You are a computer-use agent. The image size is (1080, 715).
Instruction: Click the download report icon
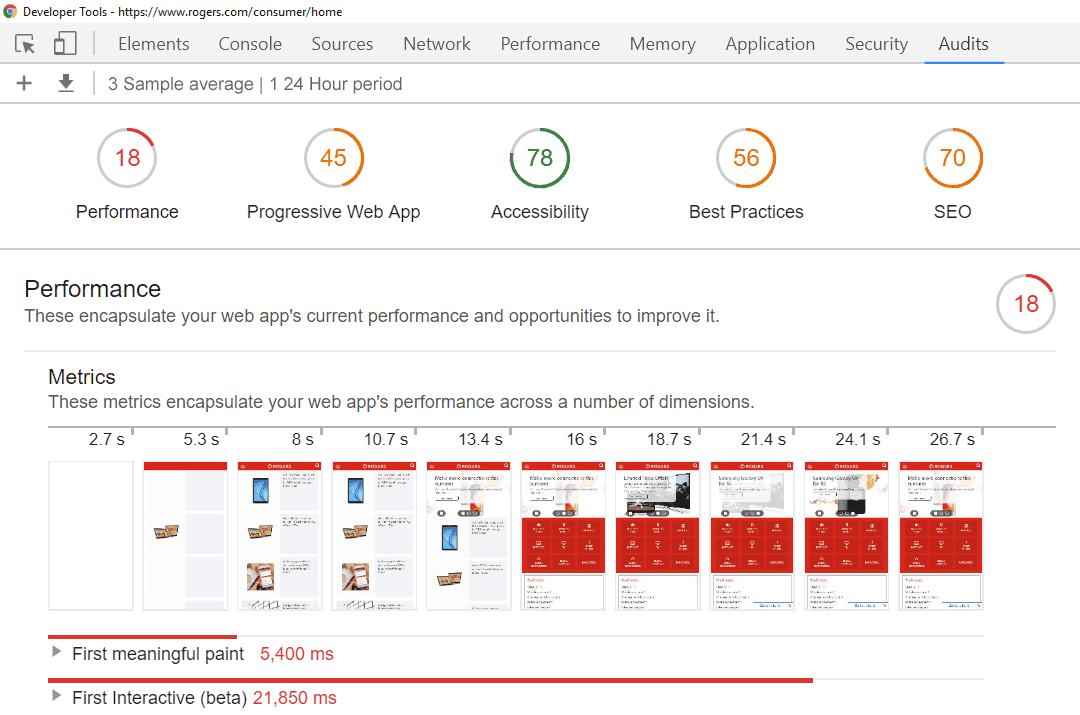click(66, 84)
